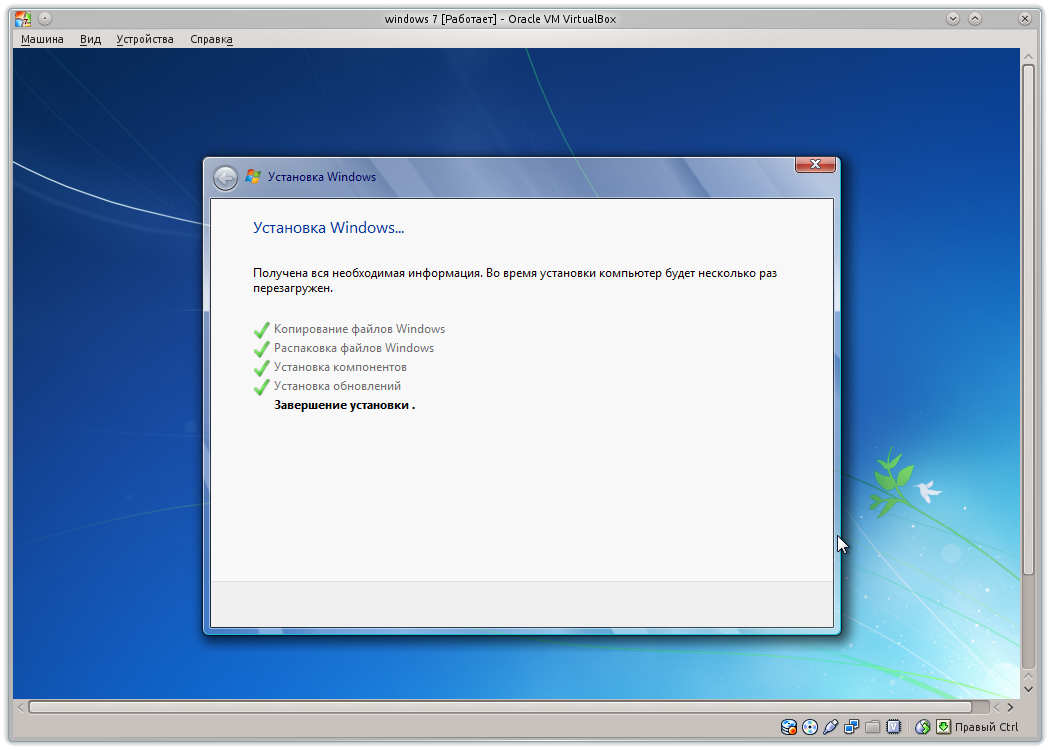Click the back arrow in the installer window

226,176
